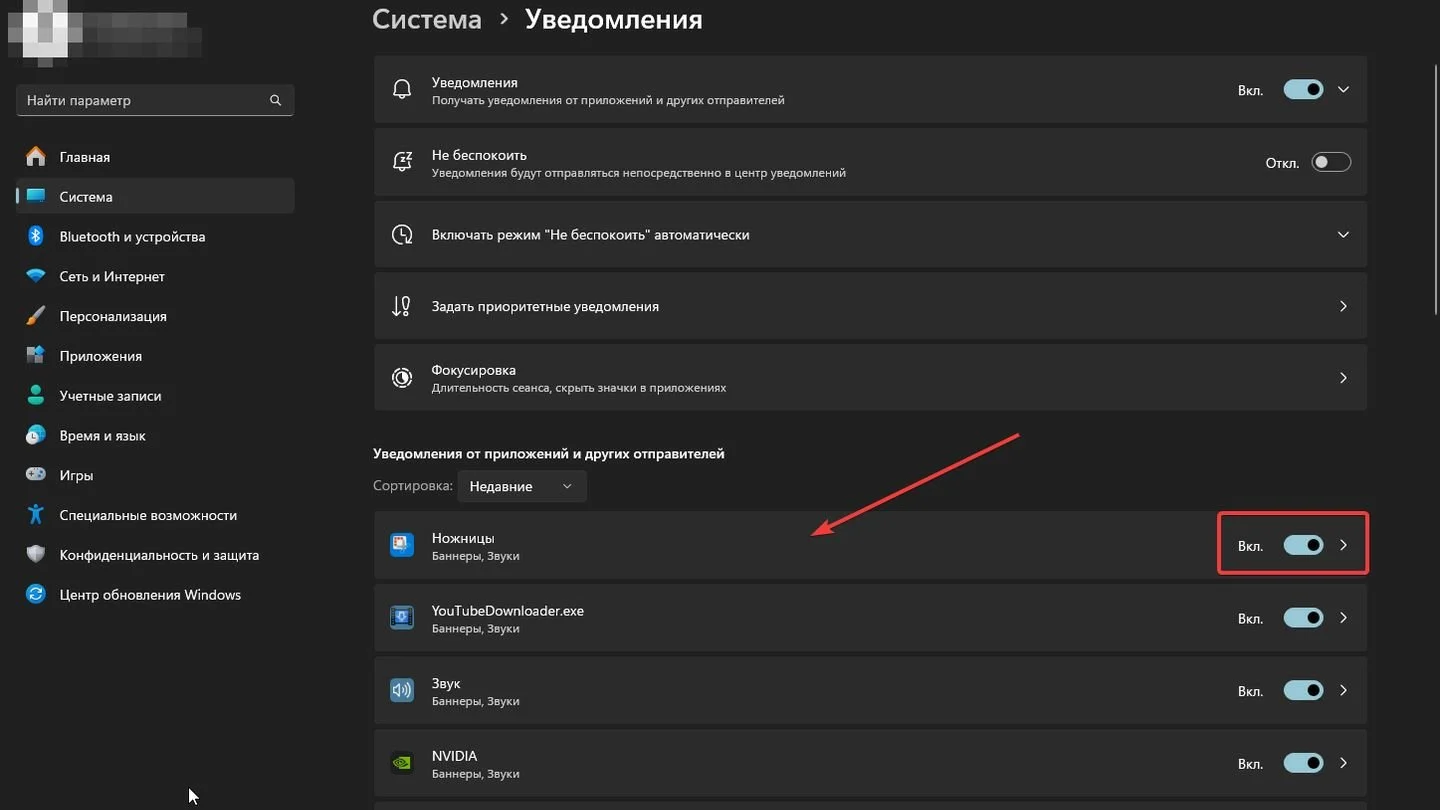Click the NVIDIA app icon
This screenshot has height=810, width=1440.
pos(402,762)
